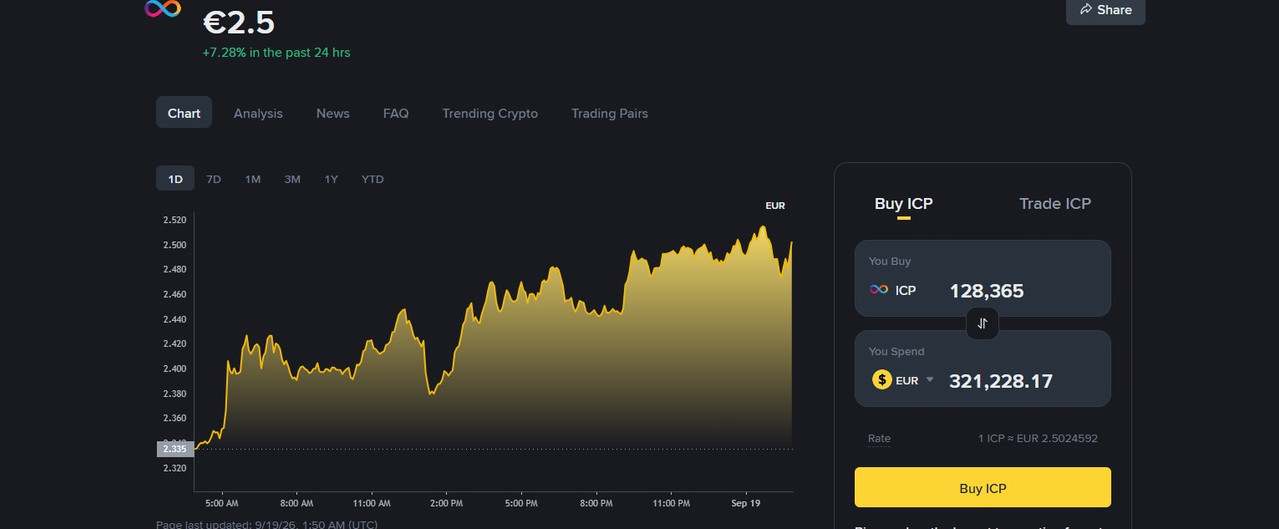
Task: Click the Page last updated timestamp text
Action: coord(267,524)
